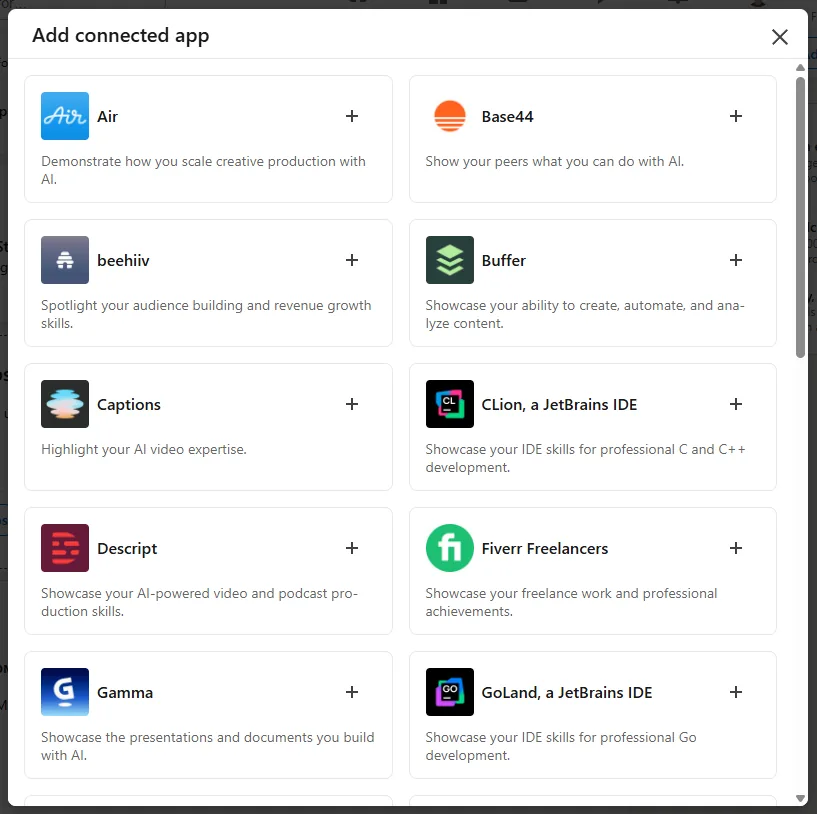Click the 'Captions' app name
The height and width of the screenshot is (814, 817).
click(129, 405)
